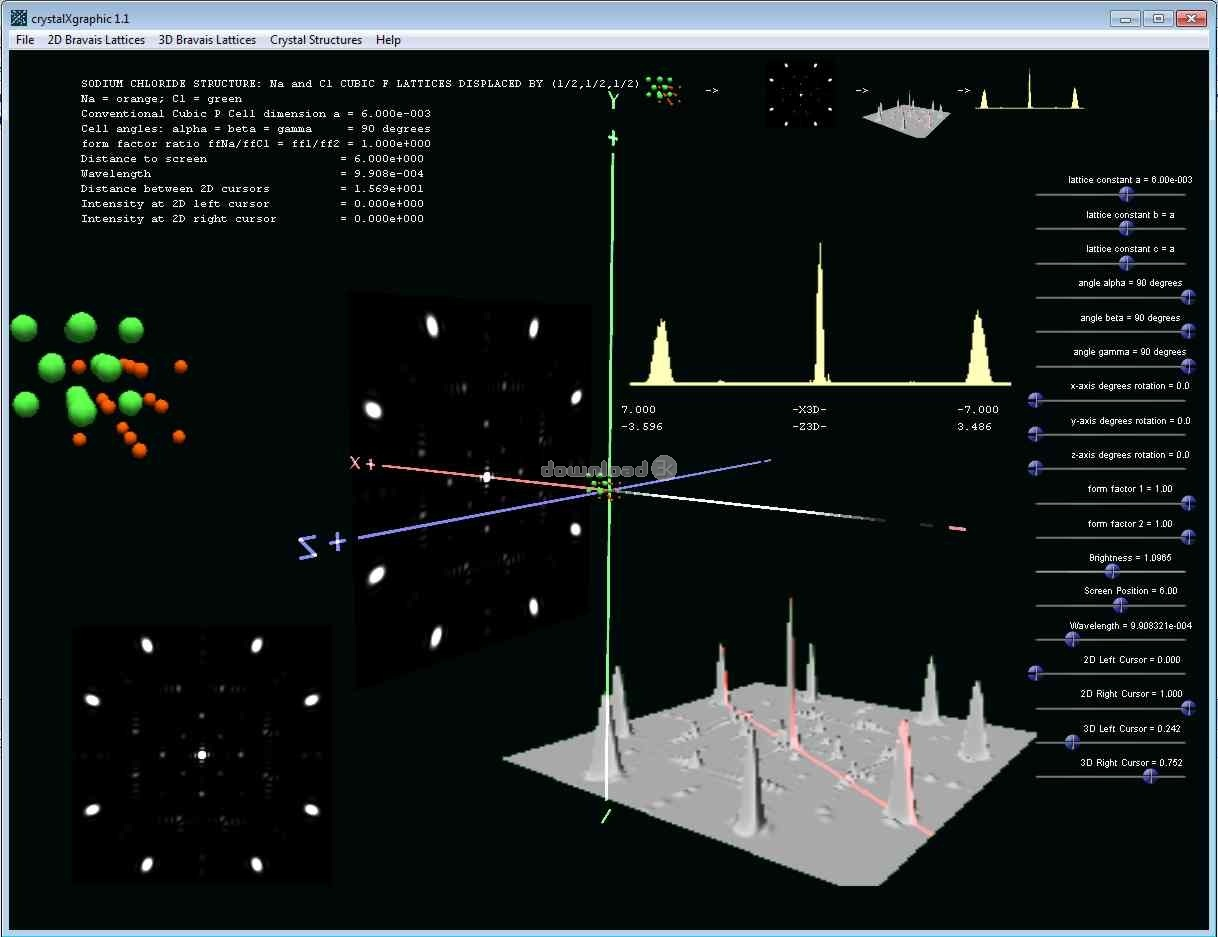Click the '7.000' graph axis value

coord(639,410)
